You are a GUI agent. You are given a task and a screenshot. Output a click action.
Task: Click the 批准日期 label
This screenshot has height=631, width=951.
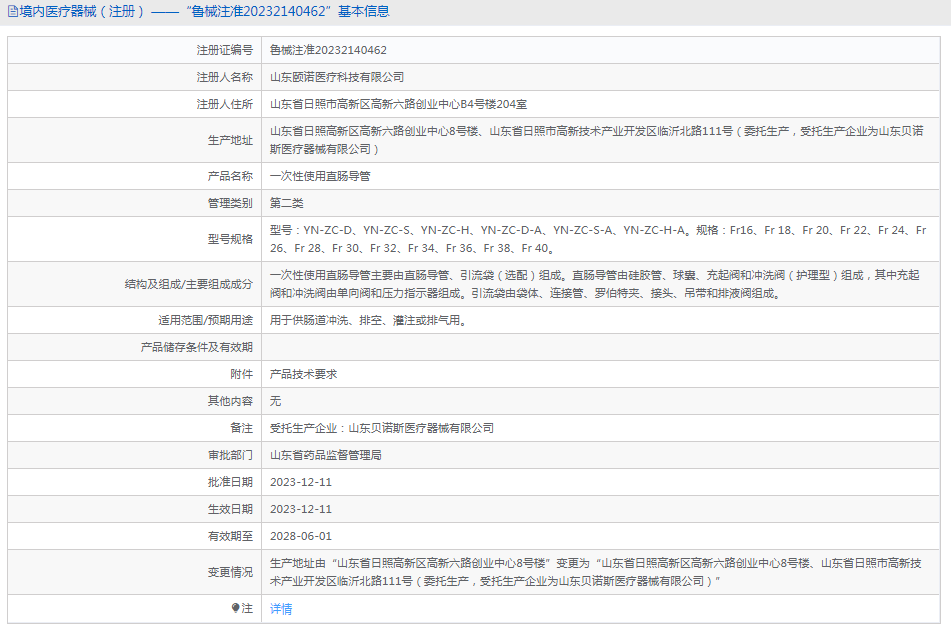tap(230, 482)
